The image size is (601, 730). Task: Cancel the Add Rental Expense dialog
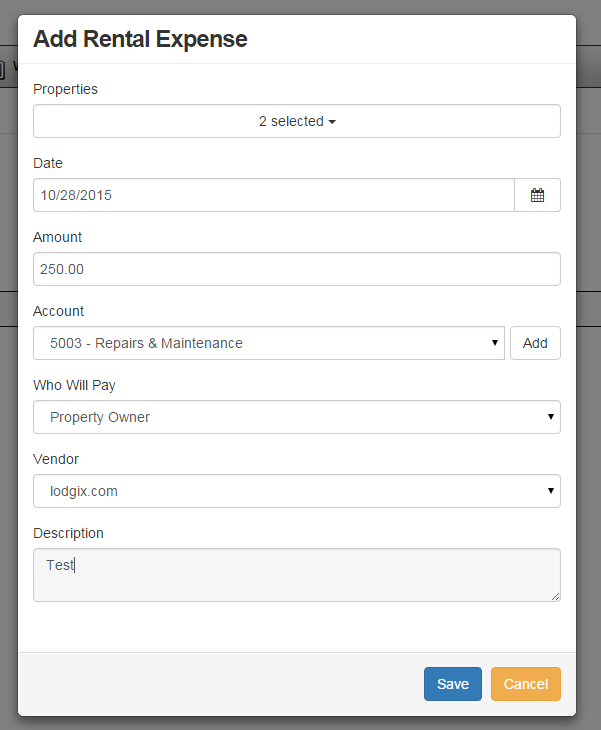coord(525,684)
